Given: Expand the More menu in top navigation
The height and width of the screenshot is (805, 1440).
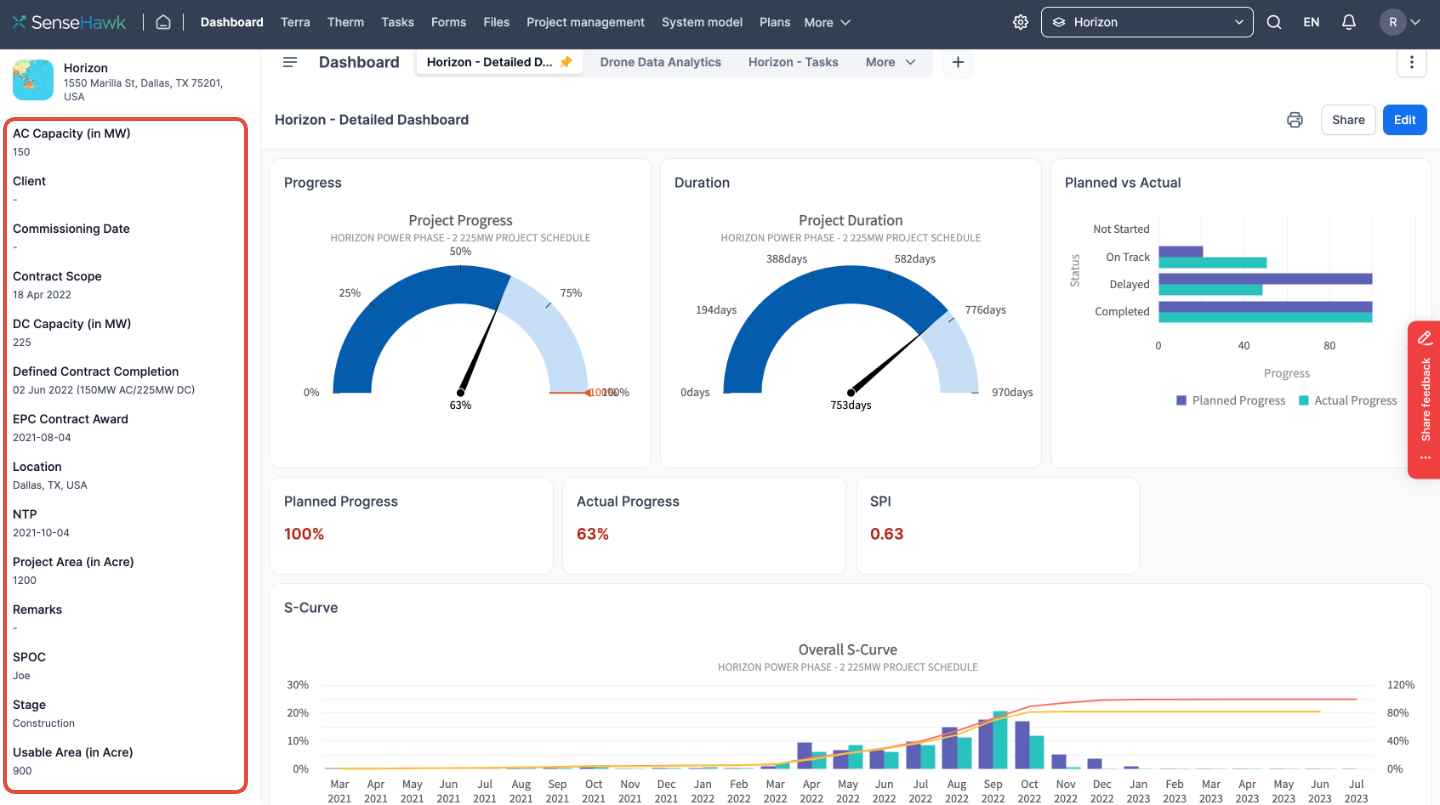Looking at the screenshot, I should (827, 22).
